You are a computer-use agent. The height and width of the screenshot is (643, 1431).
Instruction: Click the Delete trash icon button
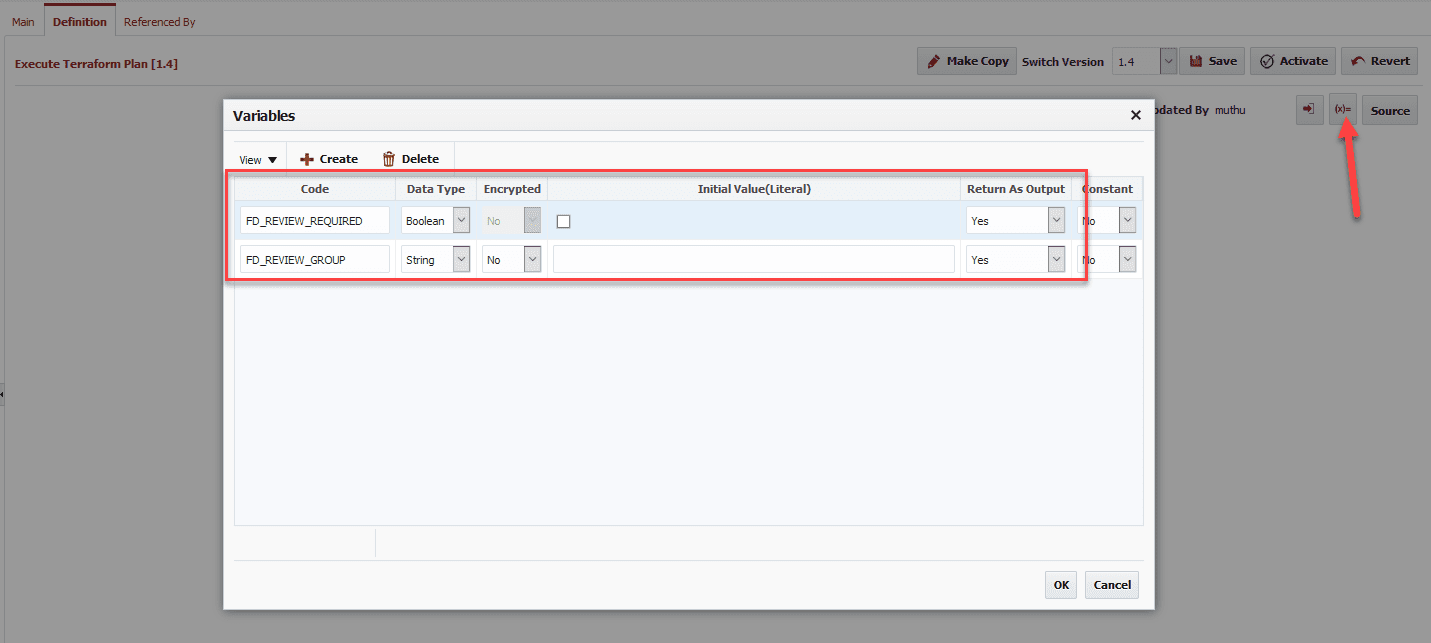[x=410, y=159]
